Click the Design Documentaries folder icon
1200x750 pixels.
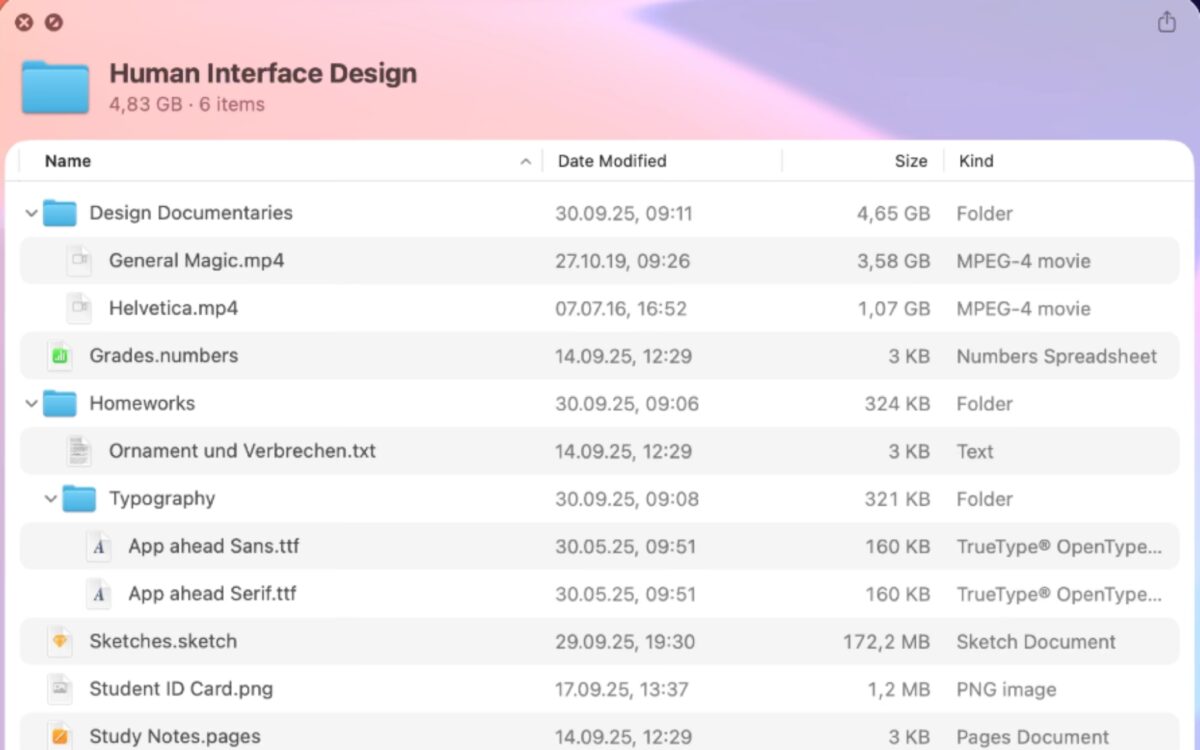point(60,212)
